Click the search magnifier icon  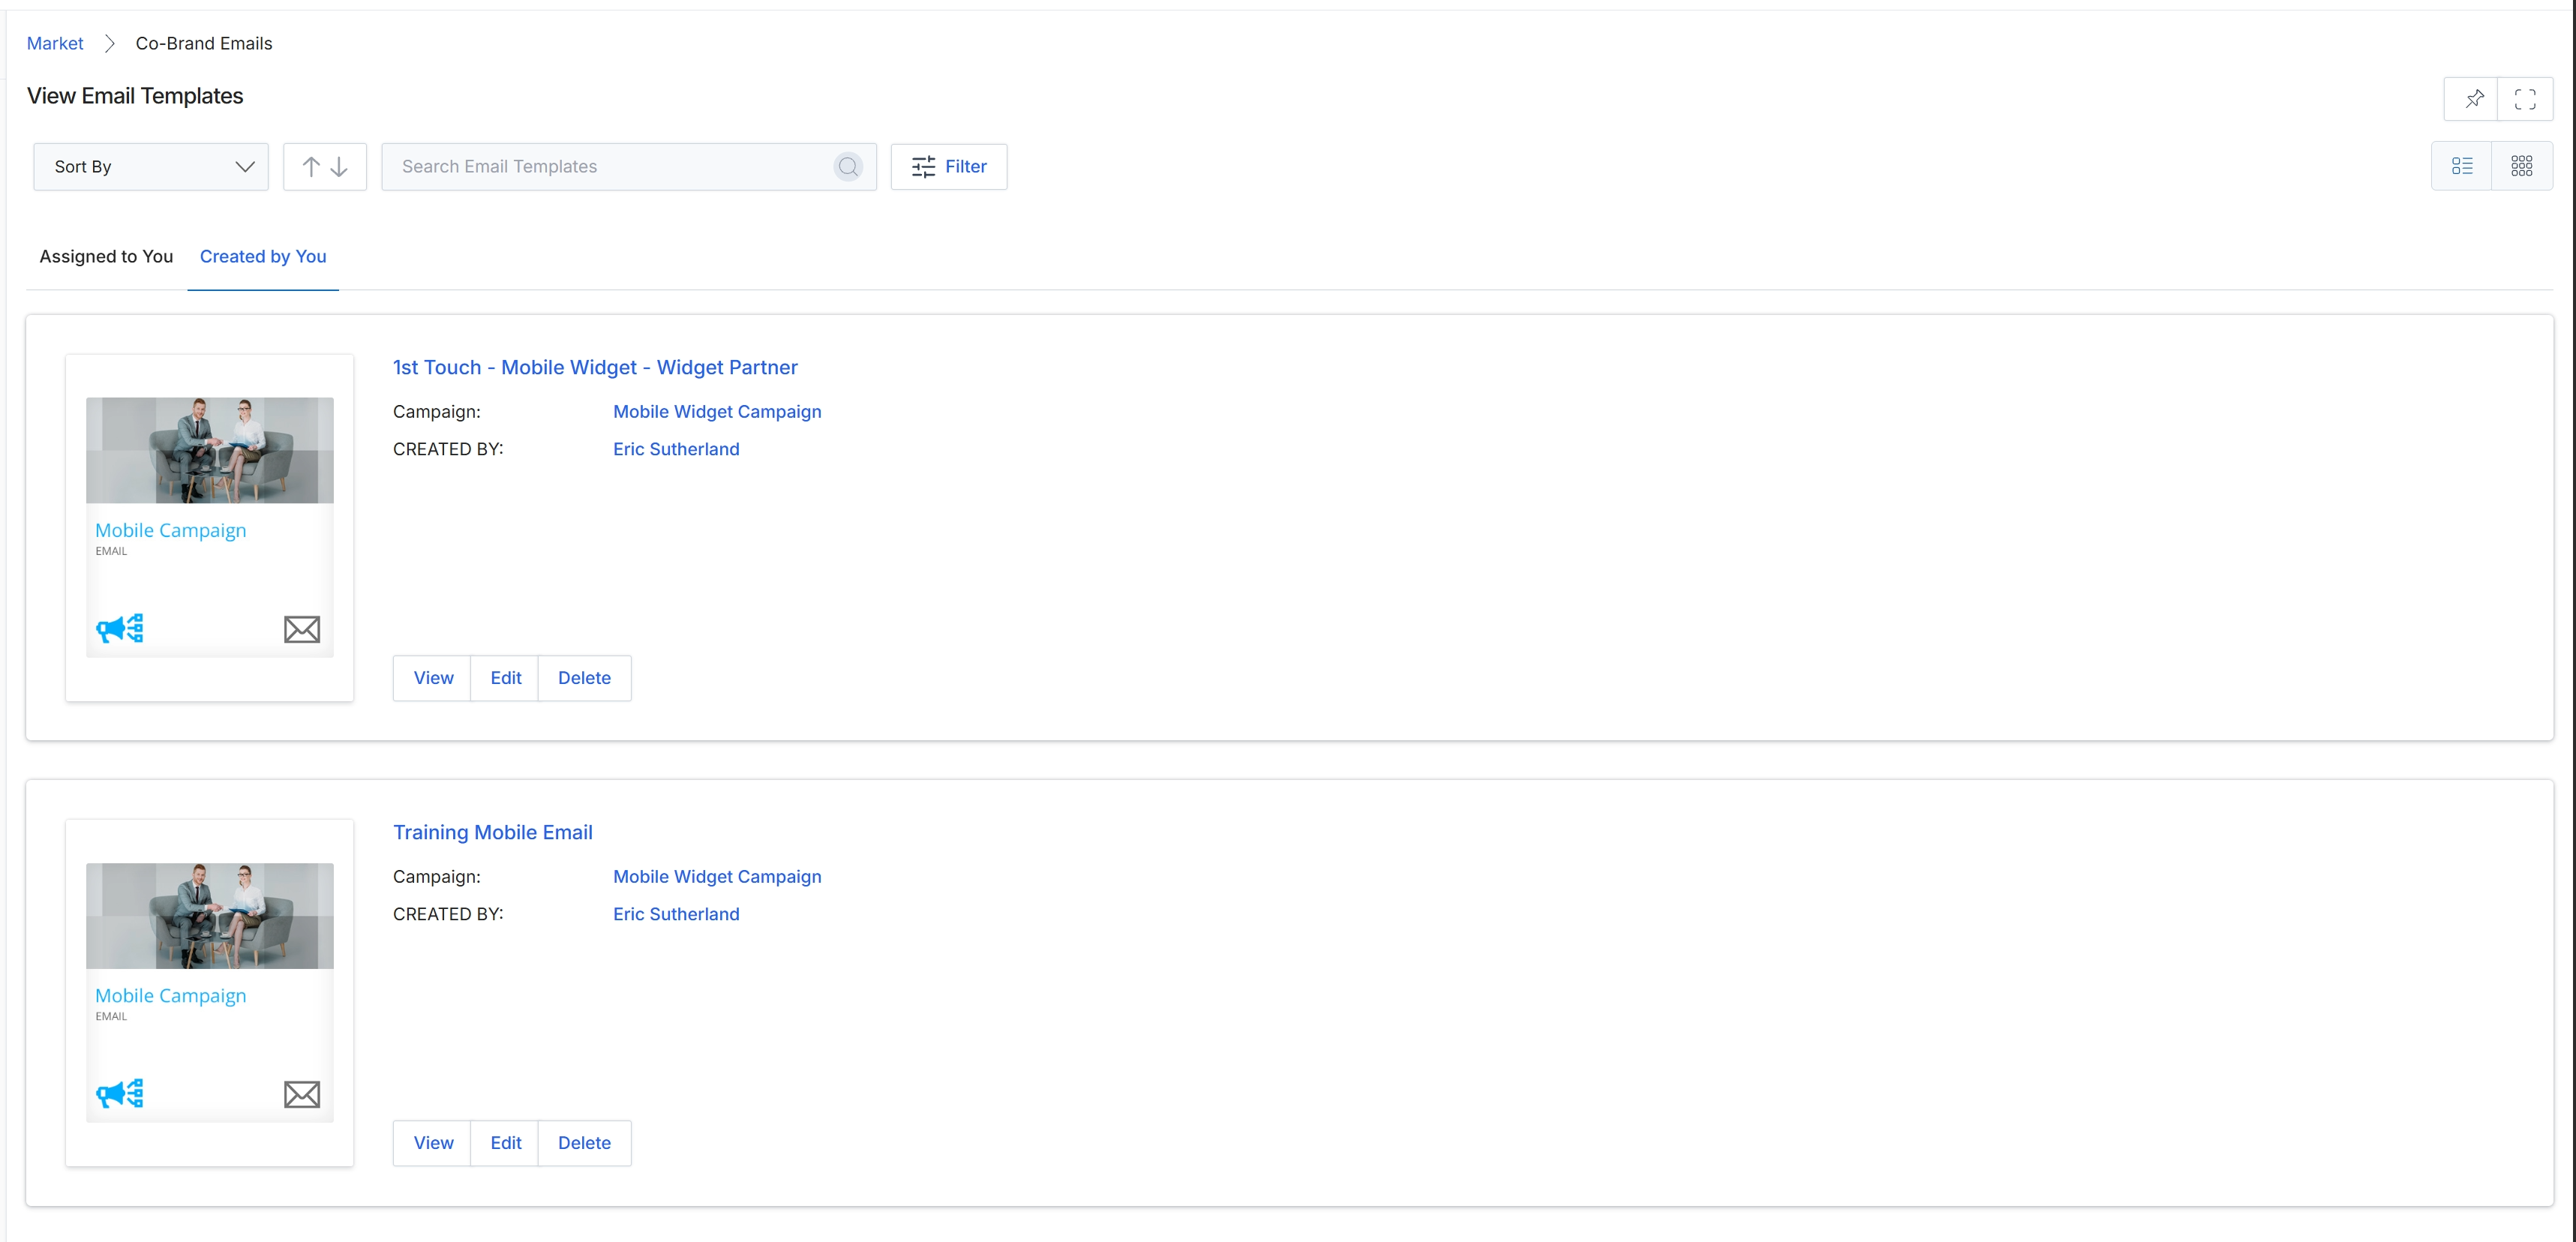click(x=848, y=167)
